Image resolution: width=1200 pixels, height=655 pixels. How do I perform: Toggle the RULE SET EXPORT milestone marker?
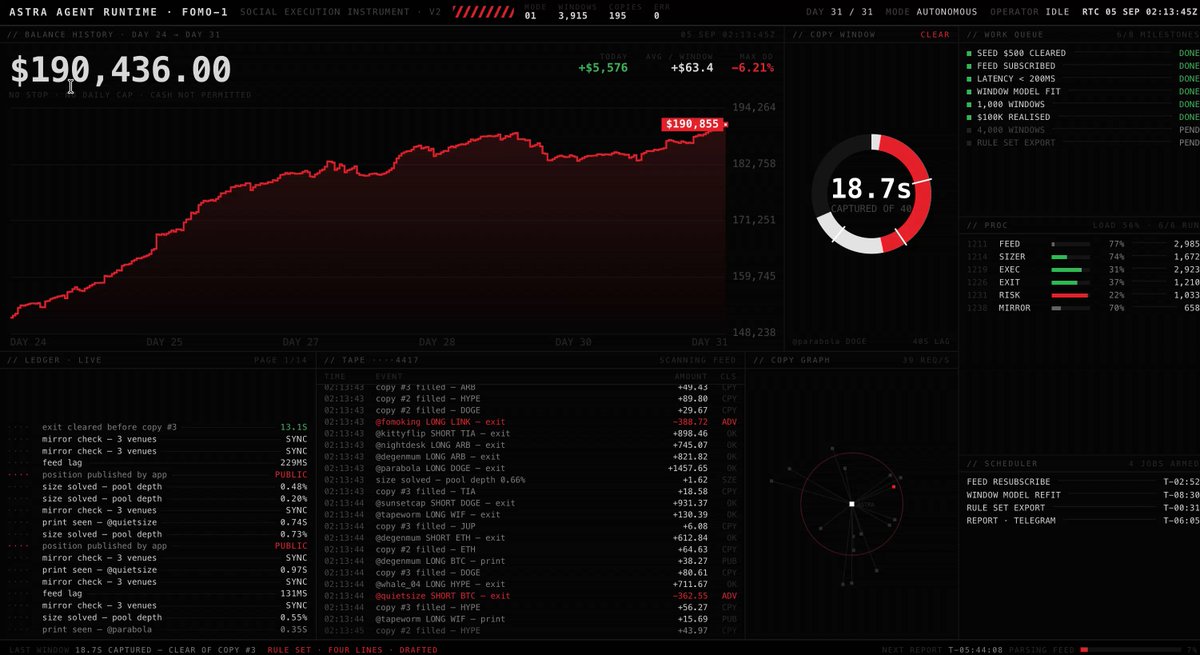[969, 143]
